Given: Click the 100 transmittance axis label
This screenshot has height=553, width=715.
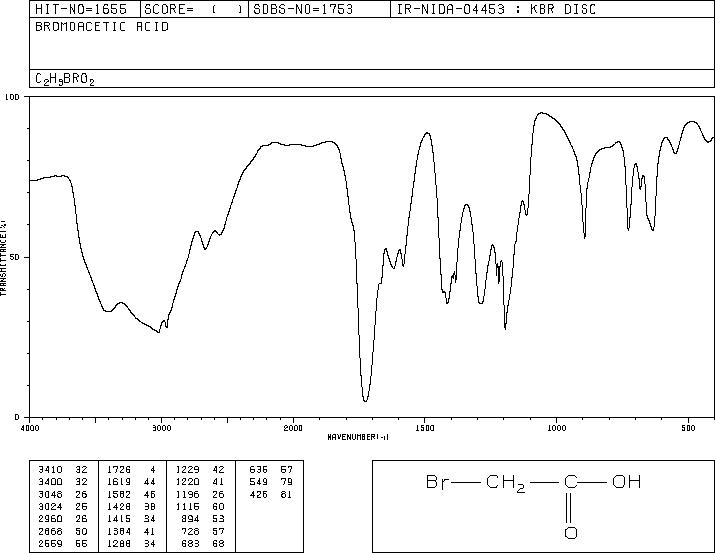Looking at the screenshot, I should tap(11, 97).
